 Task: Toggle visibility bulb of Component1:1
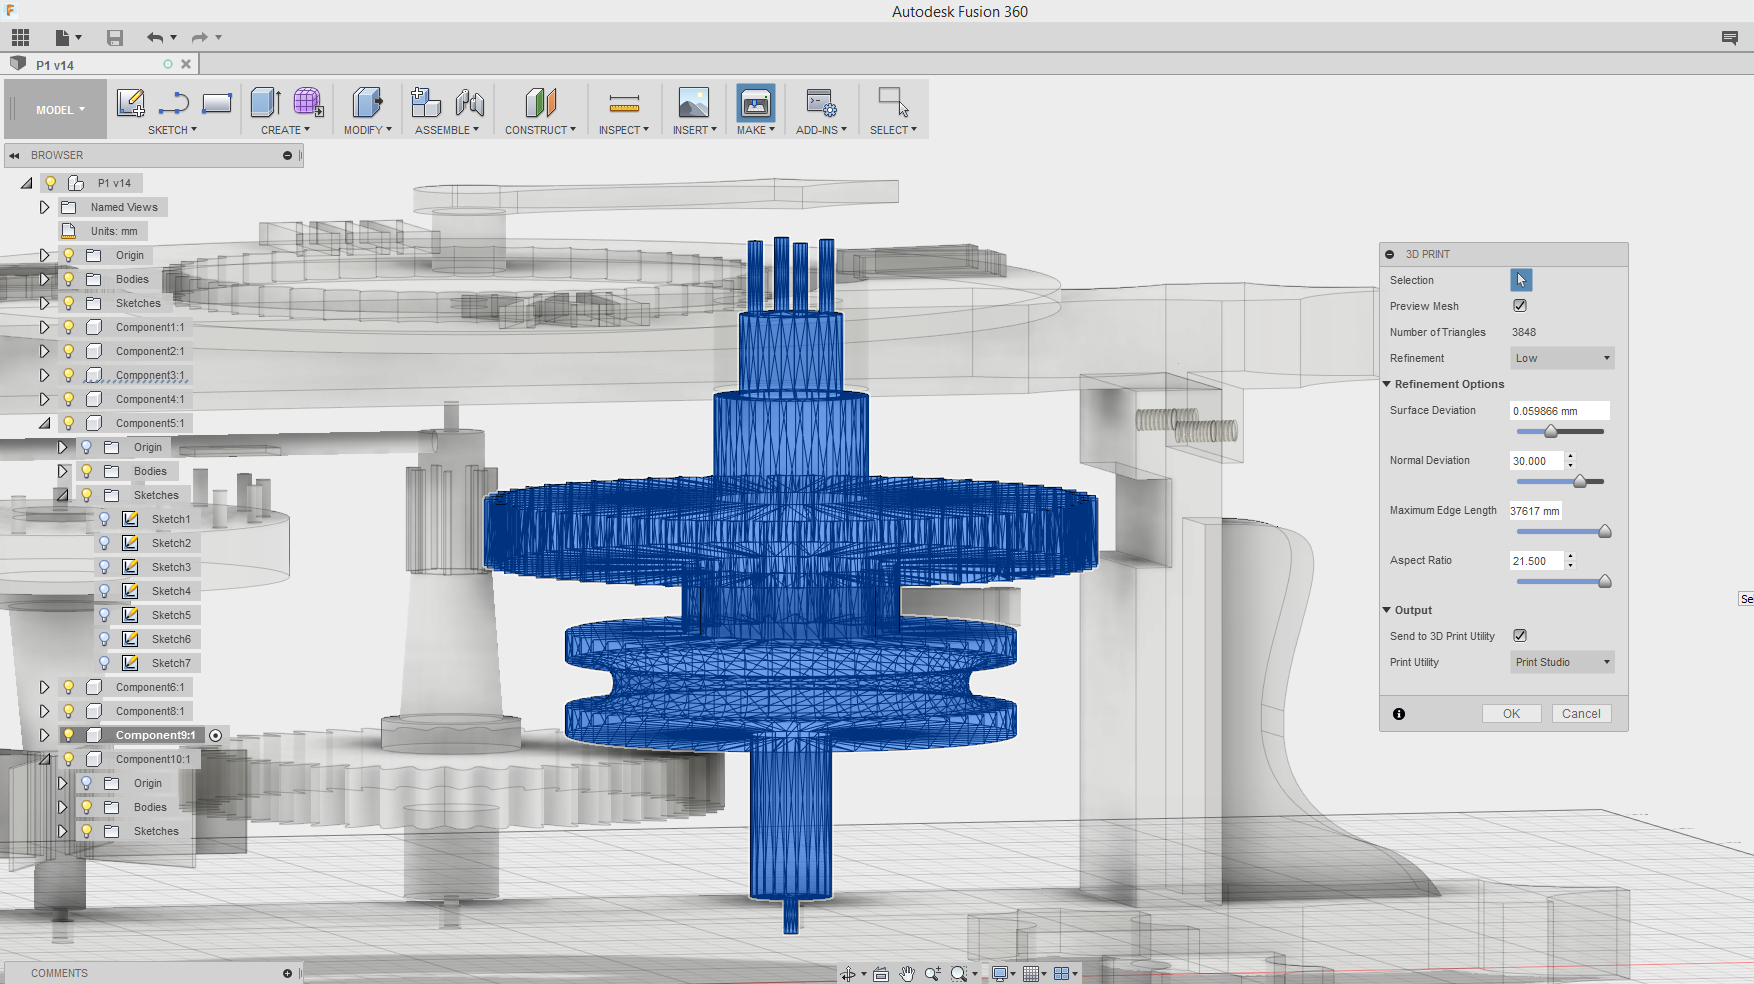pos(68,327)
